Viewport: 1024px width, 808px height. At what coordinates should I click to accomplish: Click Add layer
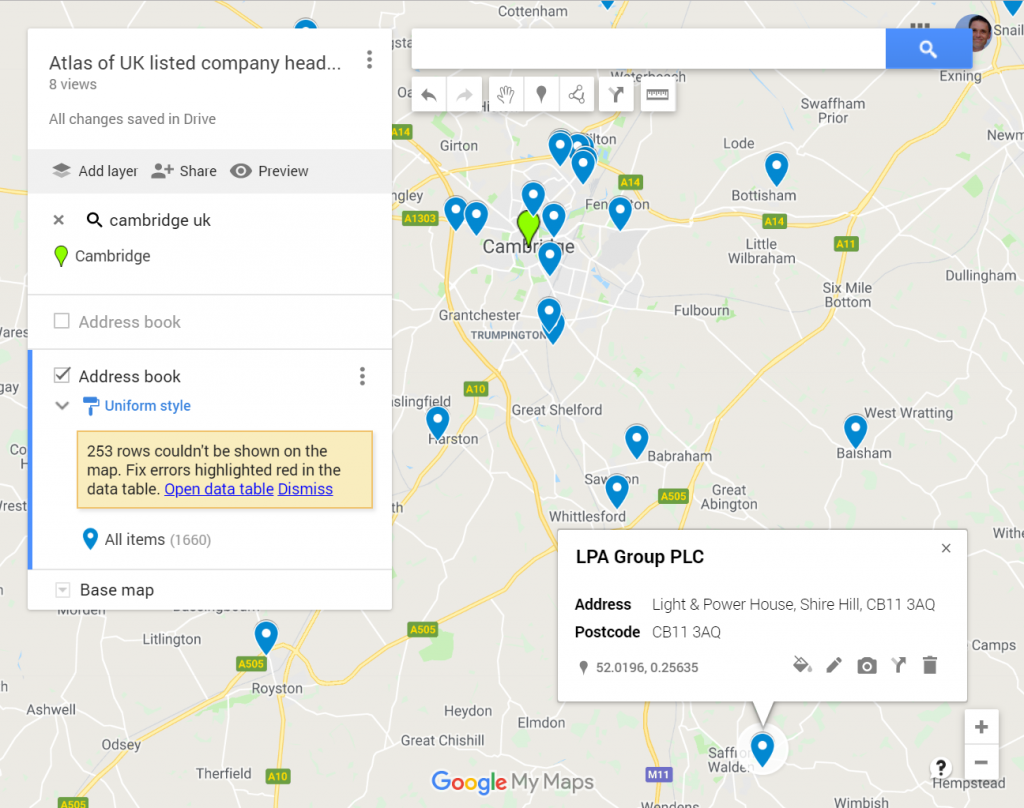(95, 171)
